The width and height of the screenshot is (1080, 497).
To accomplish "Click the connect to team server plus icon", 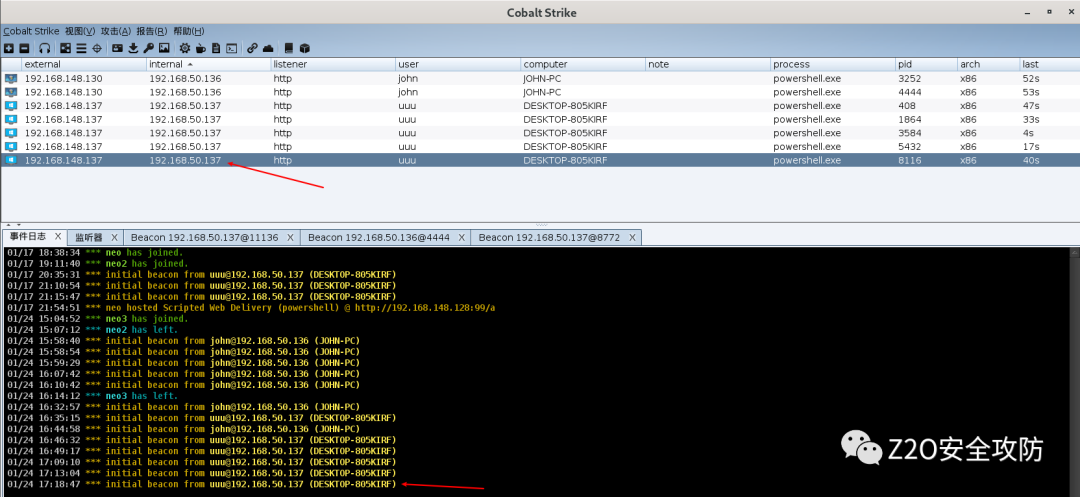I will click(9, 48).
